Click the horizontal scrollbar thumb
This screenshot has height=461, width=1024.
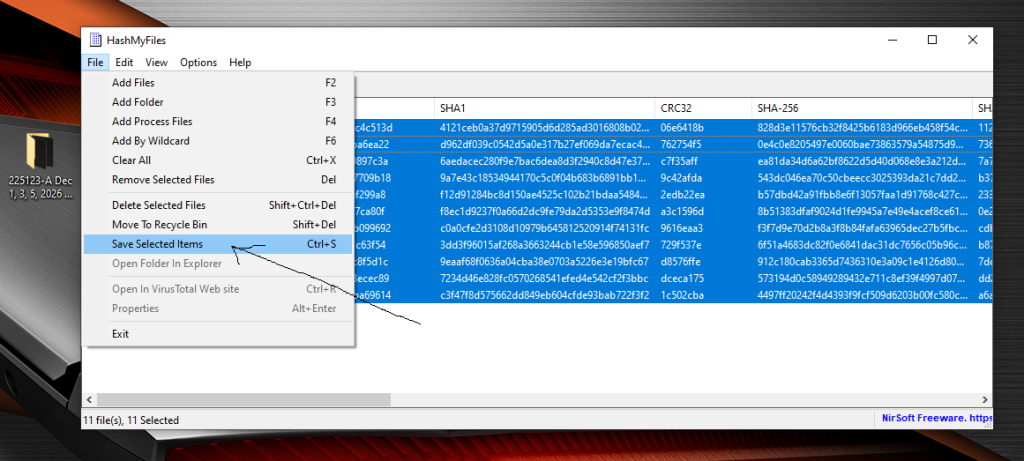click(x=244, y=399)
